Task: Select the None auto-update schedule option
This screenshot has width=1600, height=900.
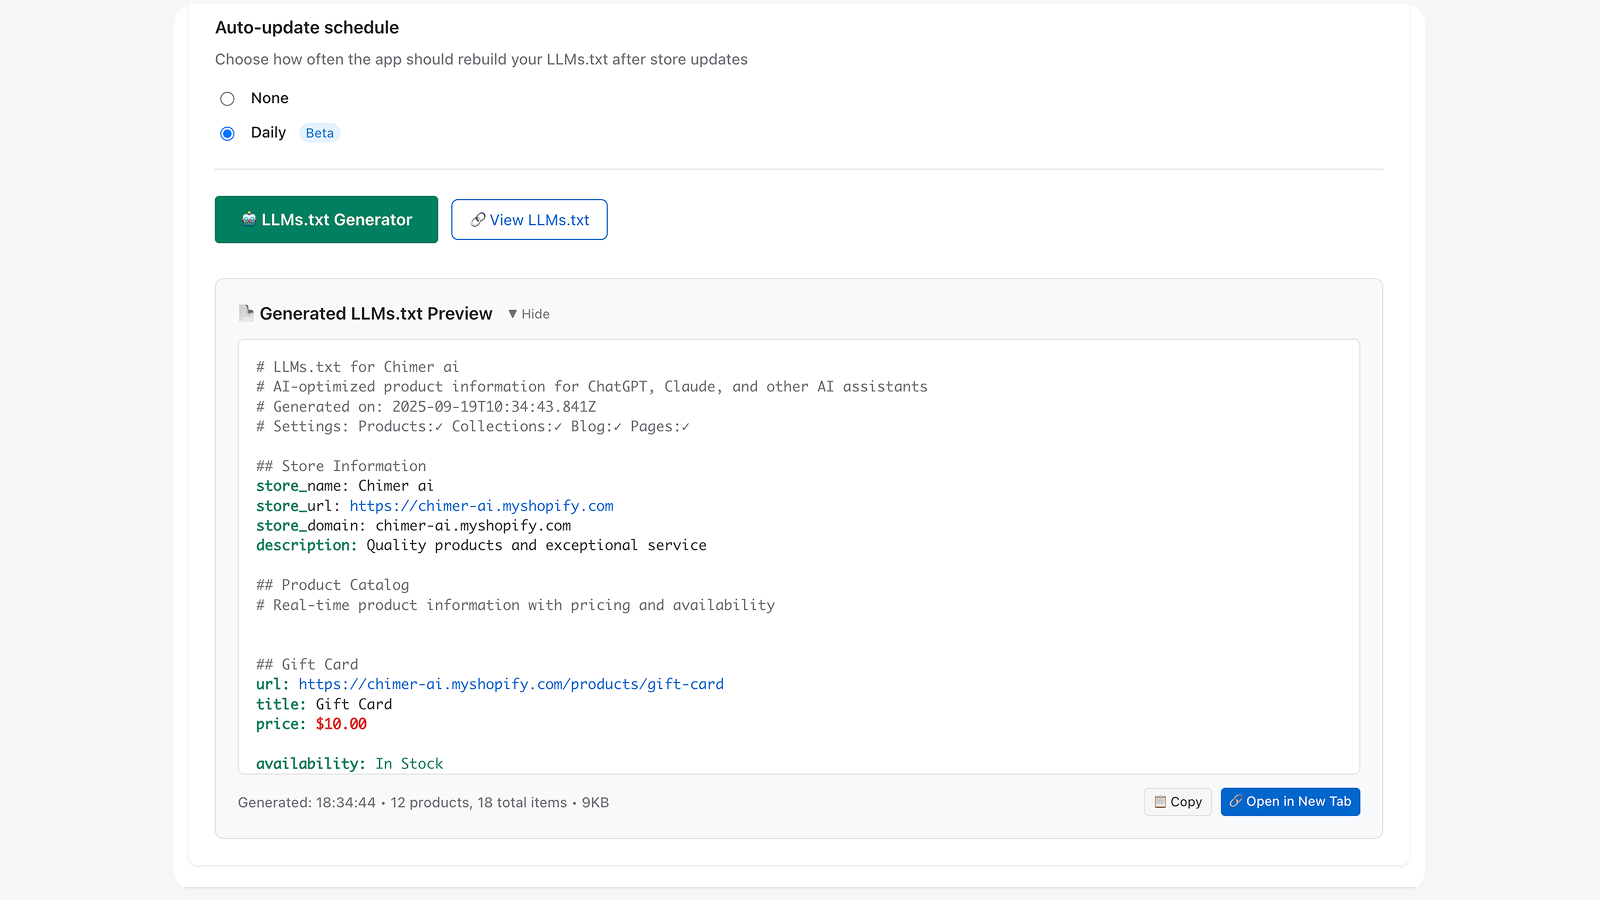Action: pyautogui.click(x=227, y=98)
